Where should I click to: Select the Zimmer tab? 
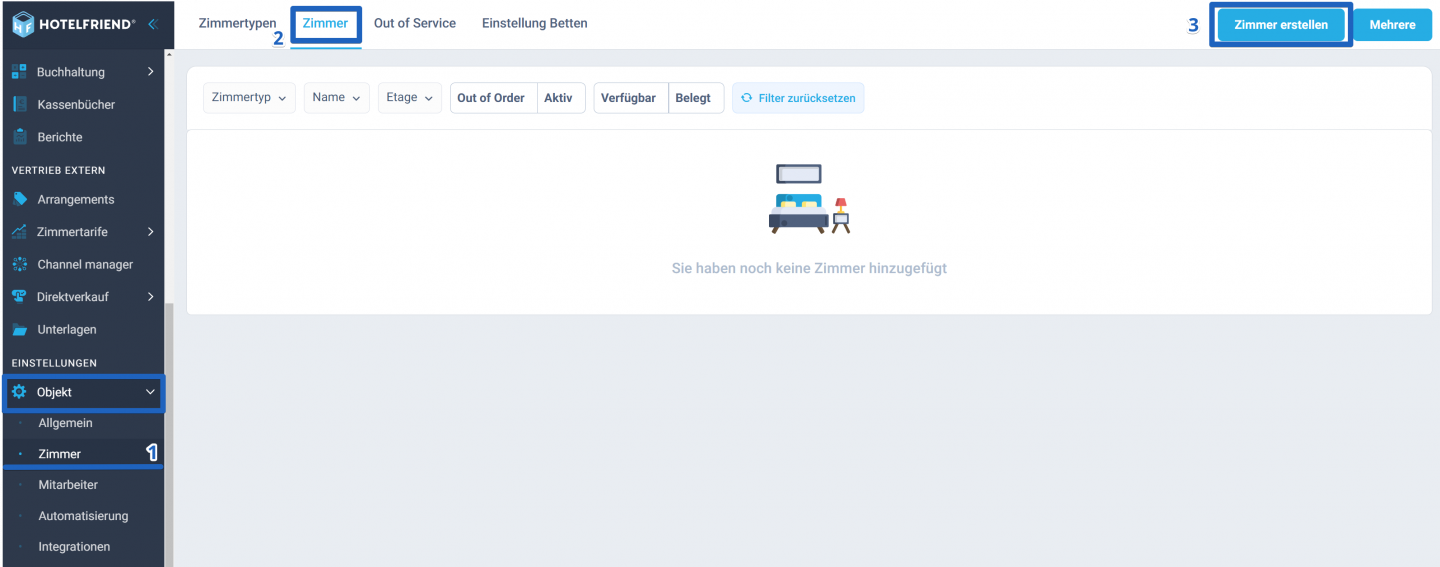325,23
